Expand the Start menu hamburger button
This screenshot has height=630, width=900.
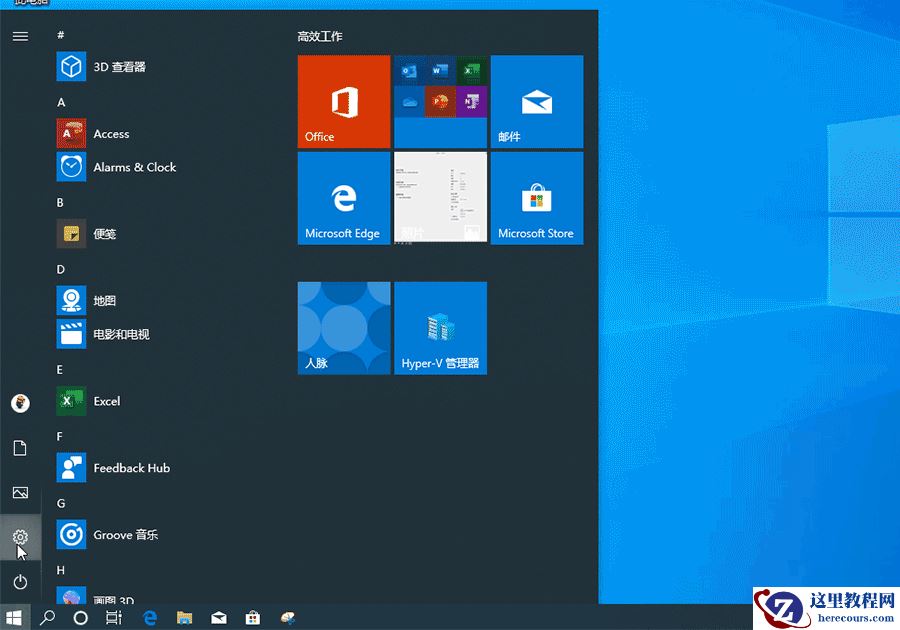[x=20, y=36]
